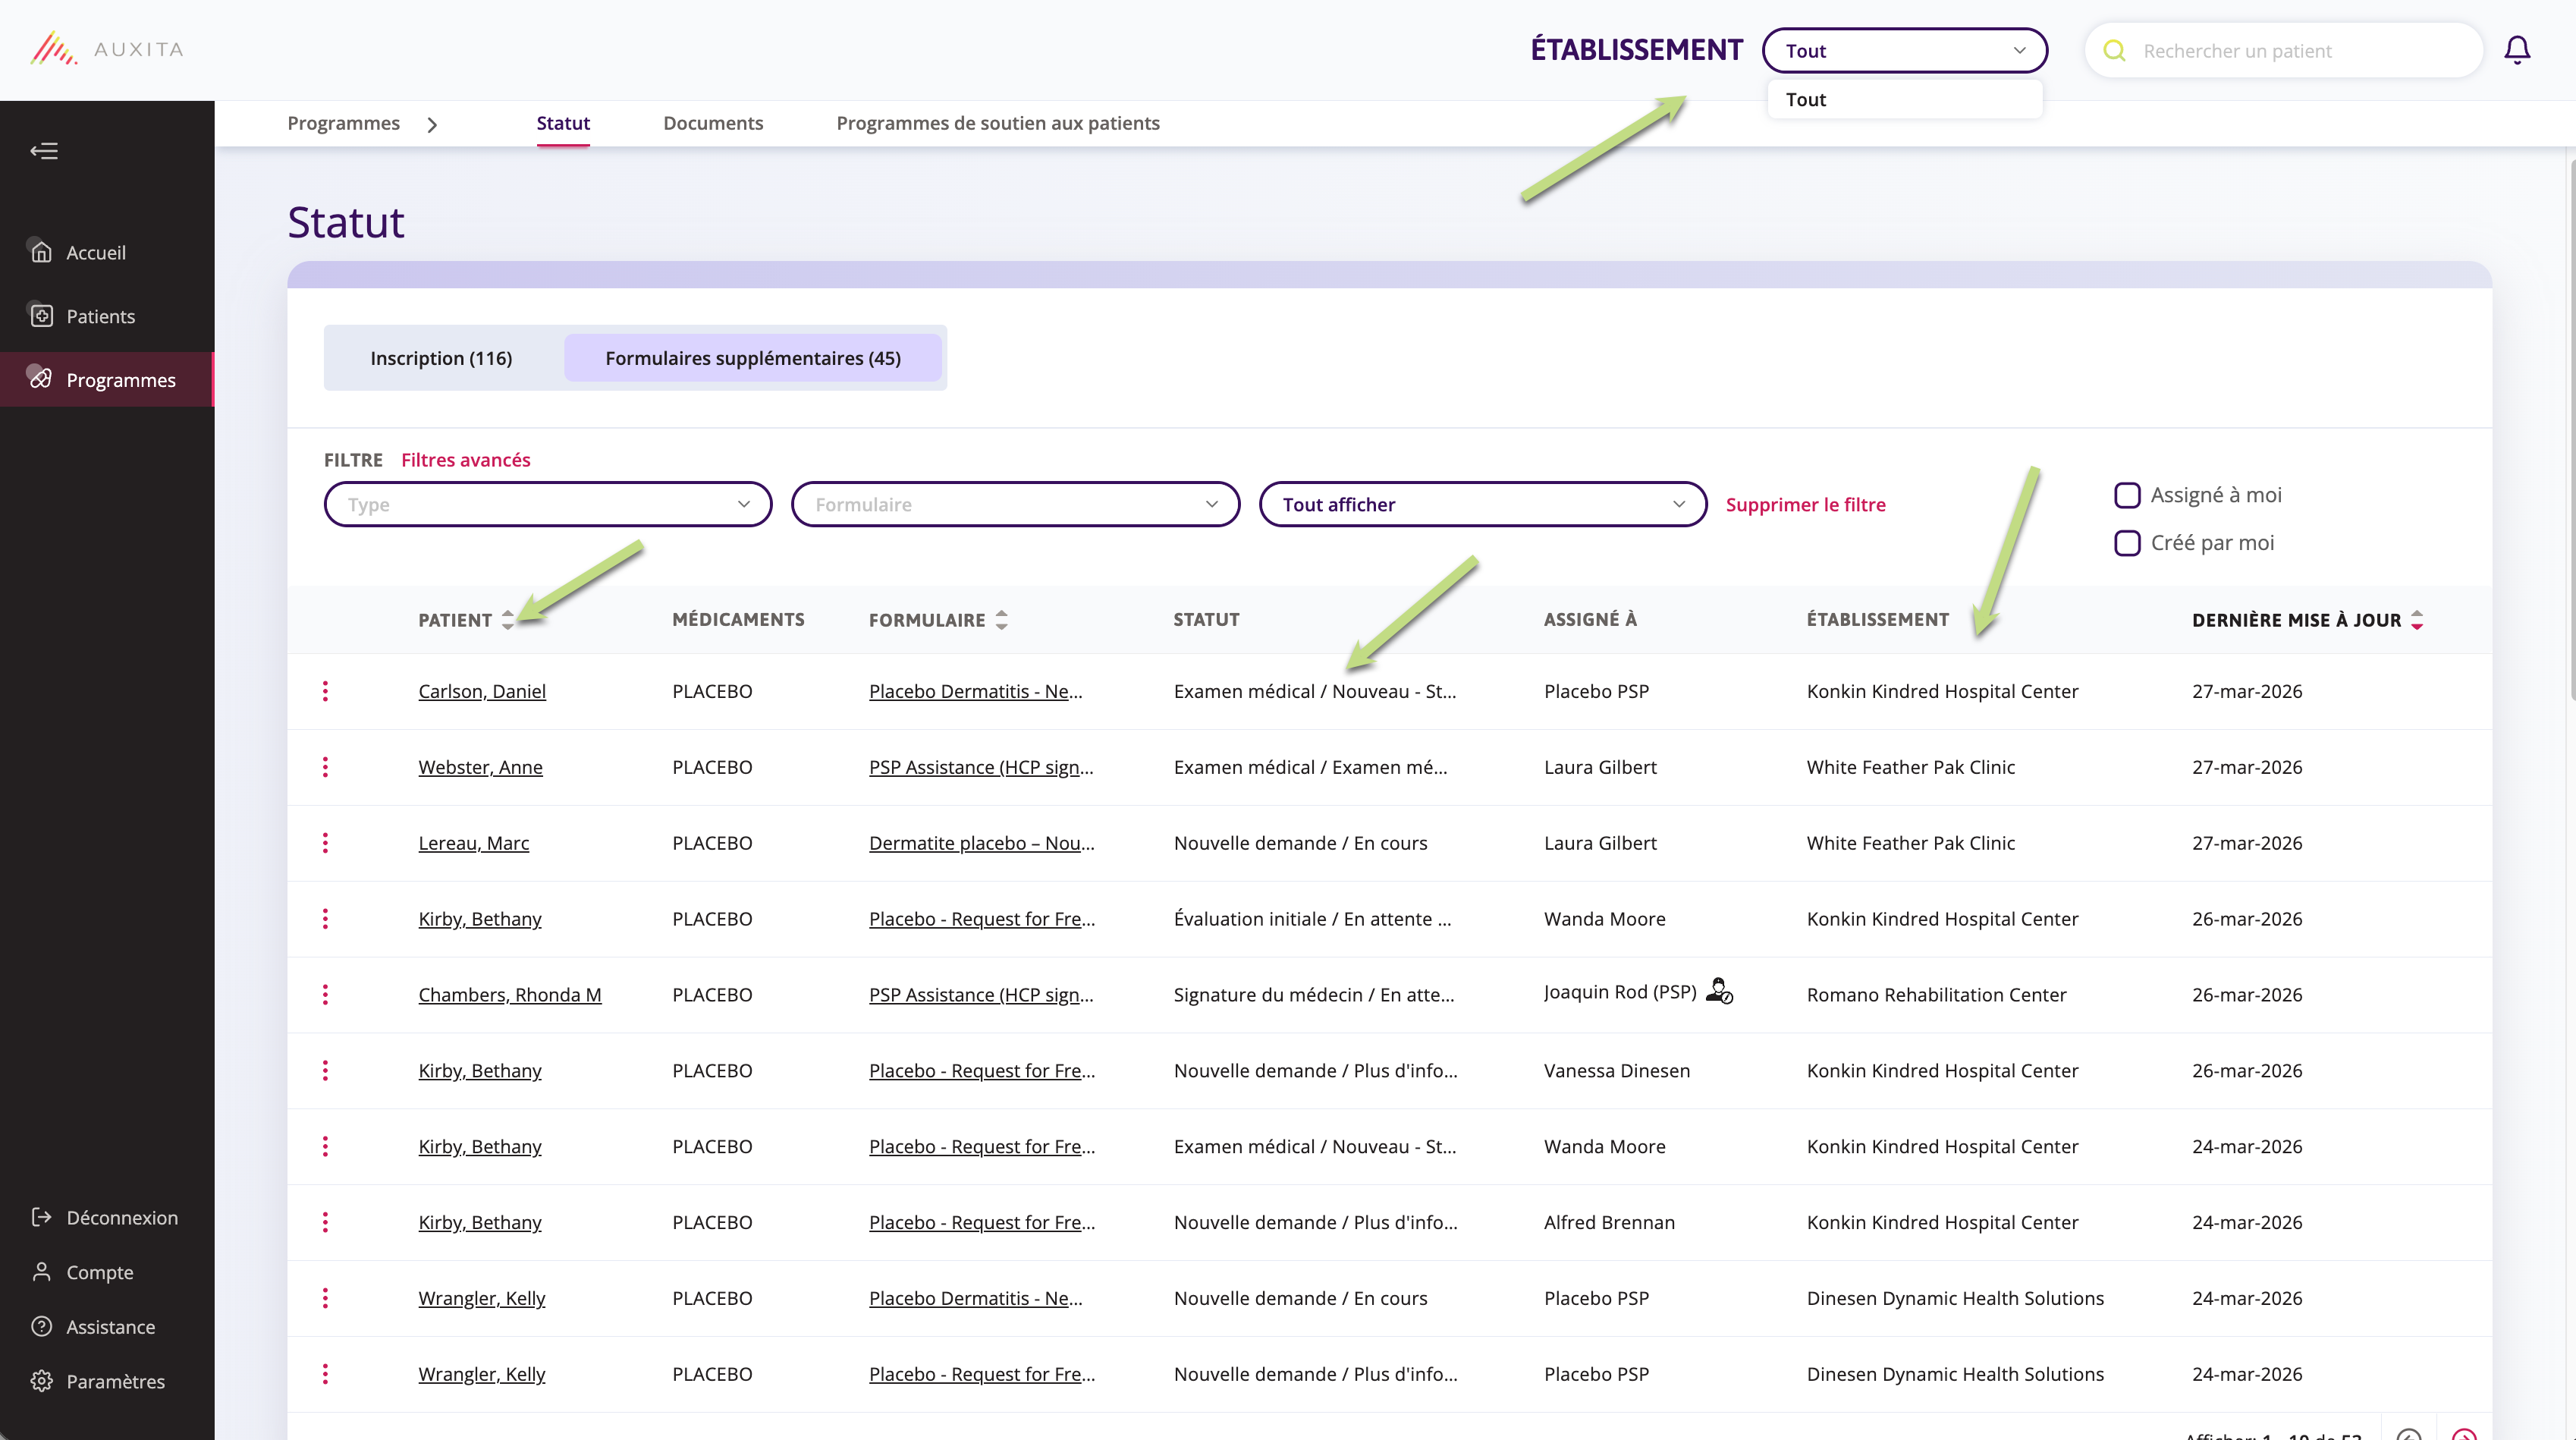
Task: Enable the Assigné à moi checkbox
Action: [x=2127, y=495]
